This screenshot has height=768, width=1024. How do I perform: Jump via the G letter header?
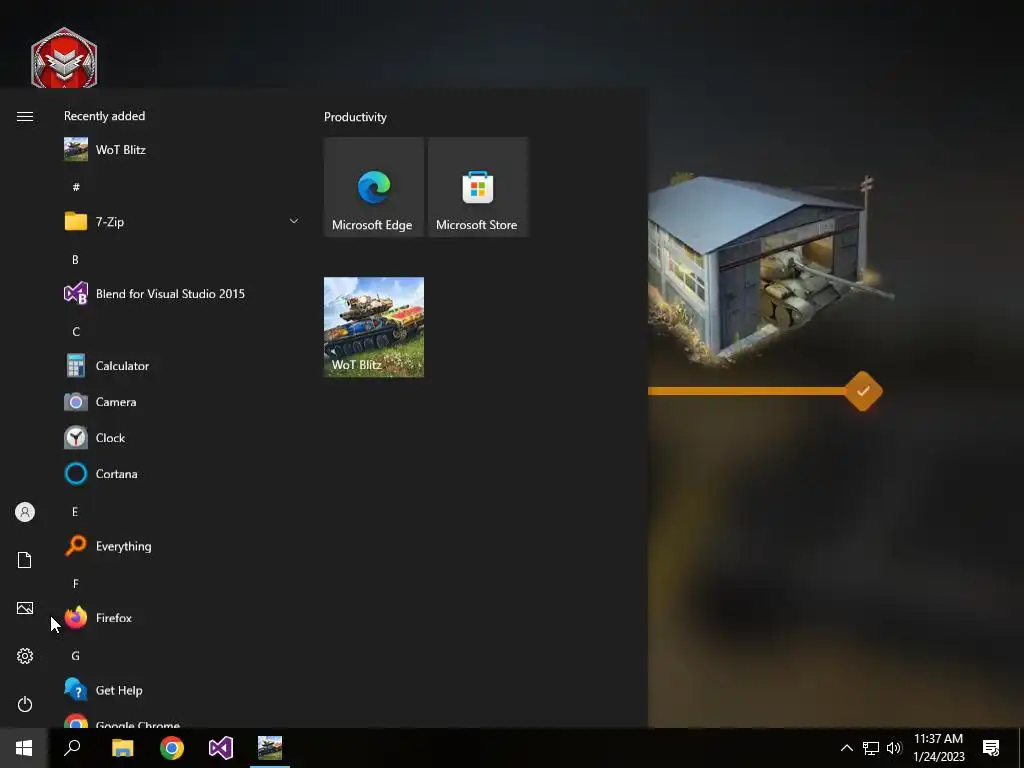(76, 656)
